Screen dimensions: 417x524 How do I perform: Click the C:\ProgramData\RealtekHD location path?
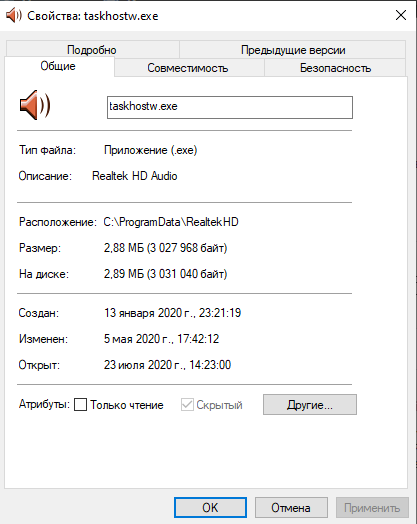[x=171, y=222]
